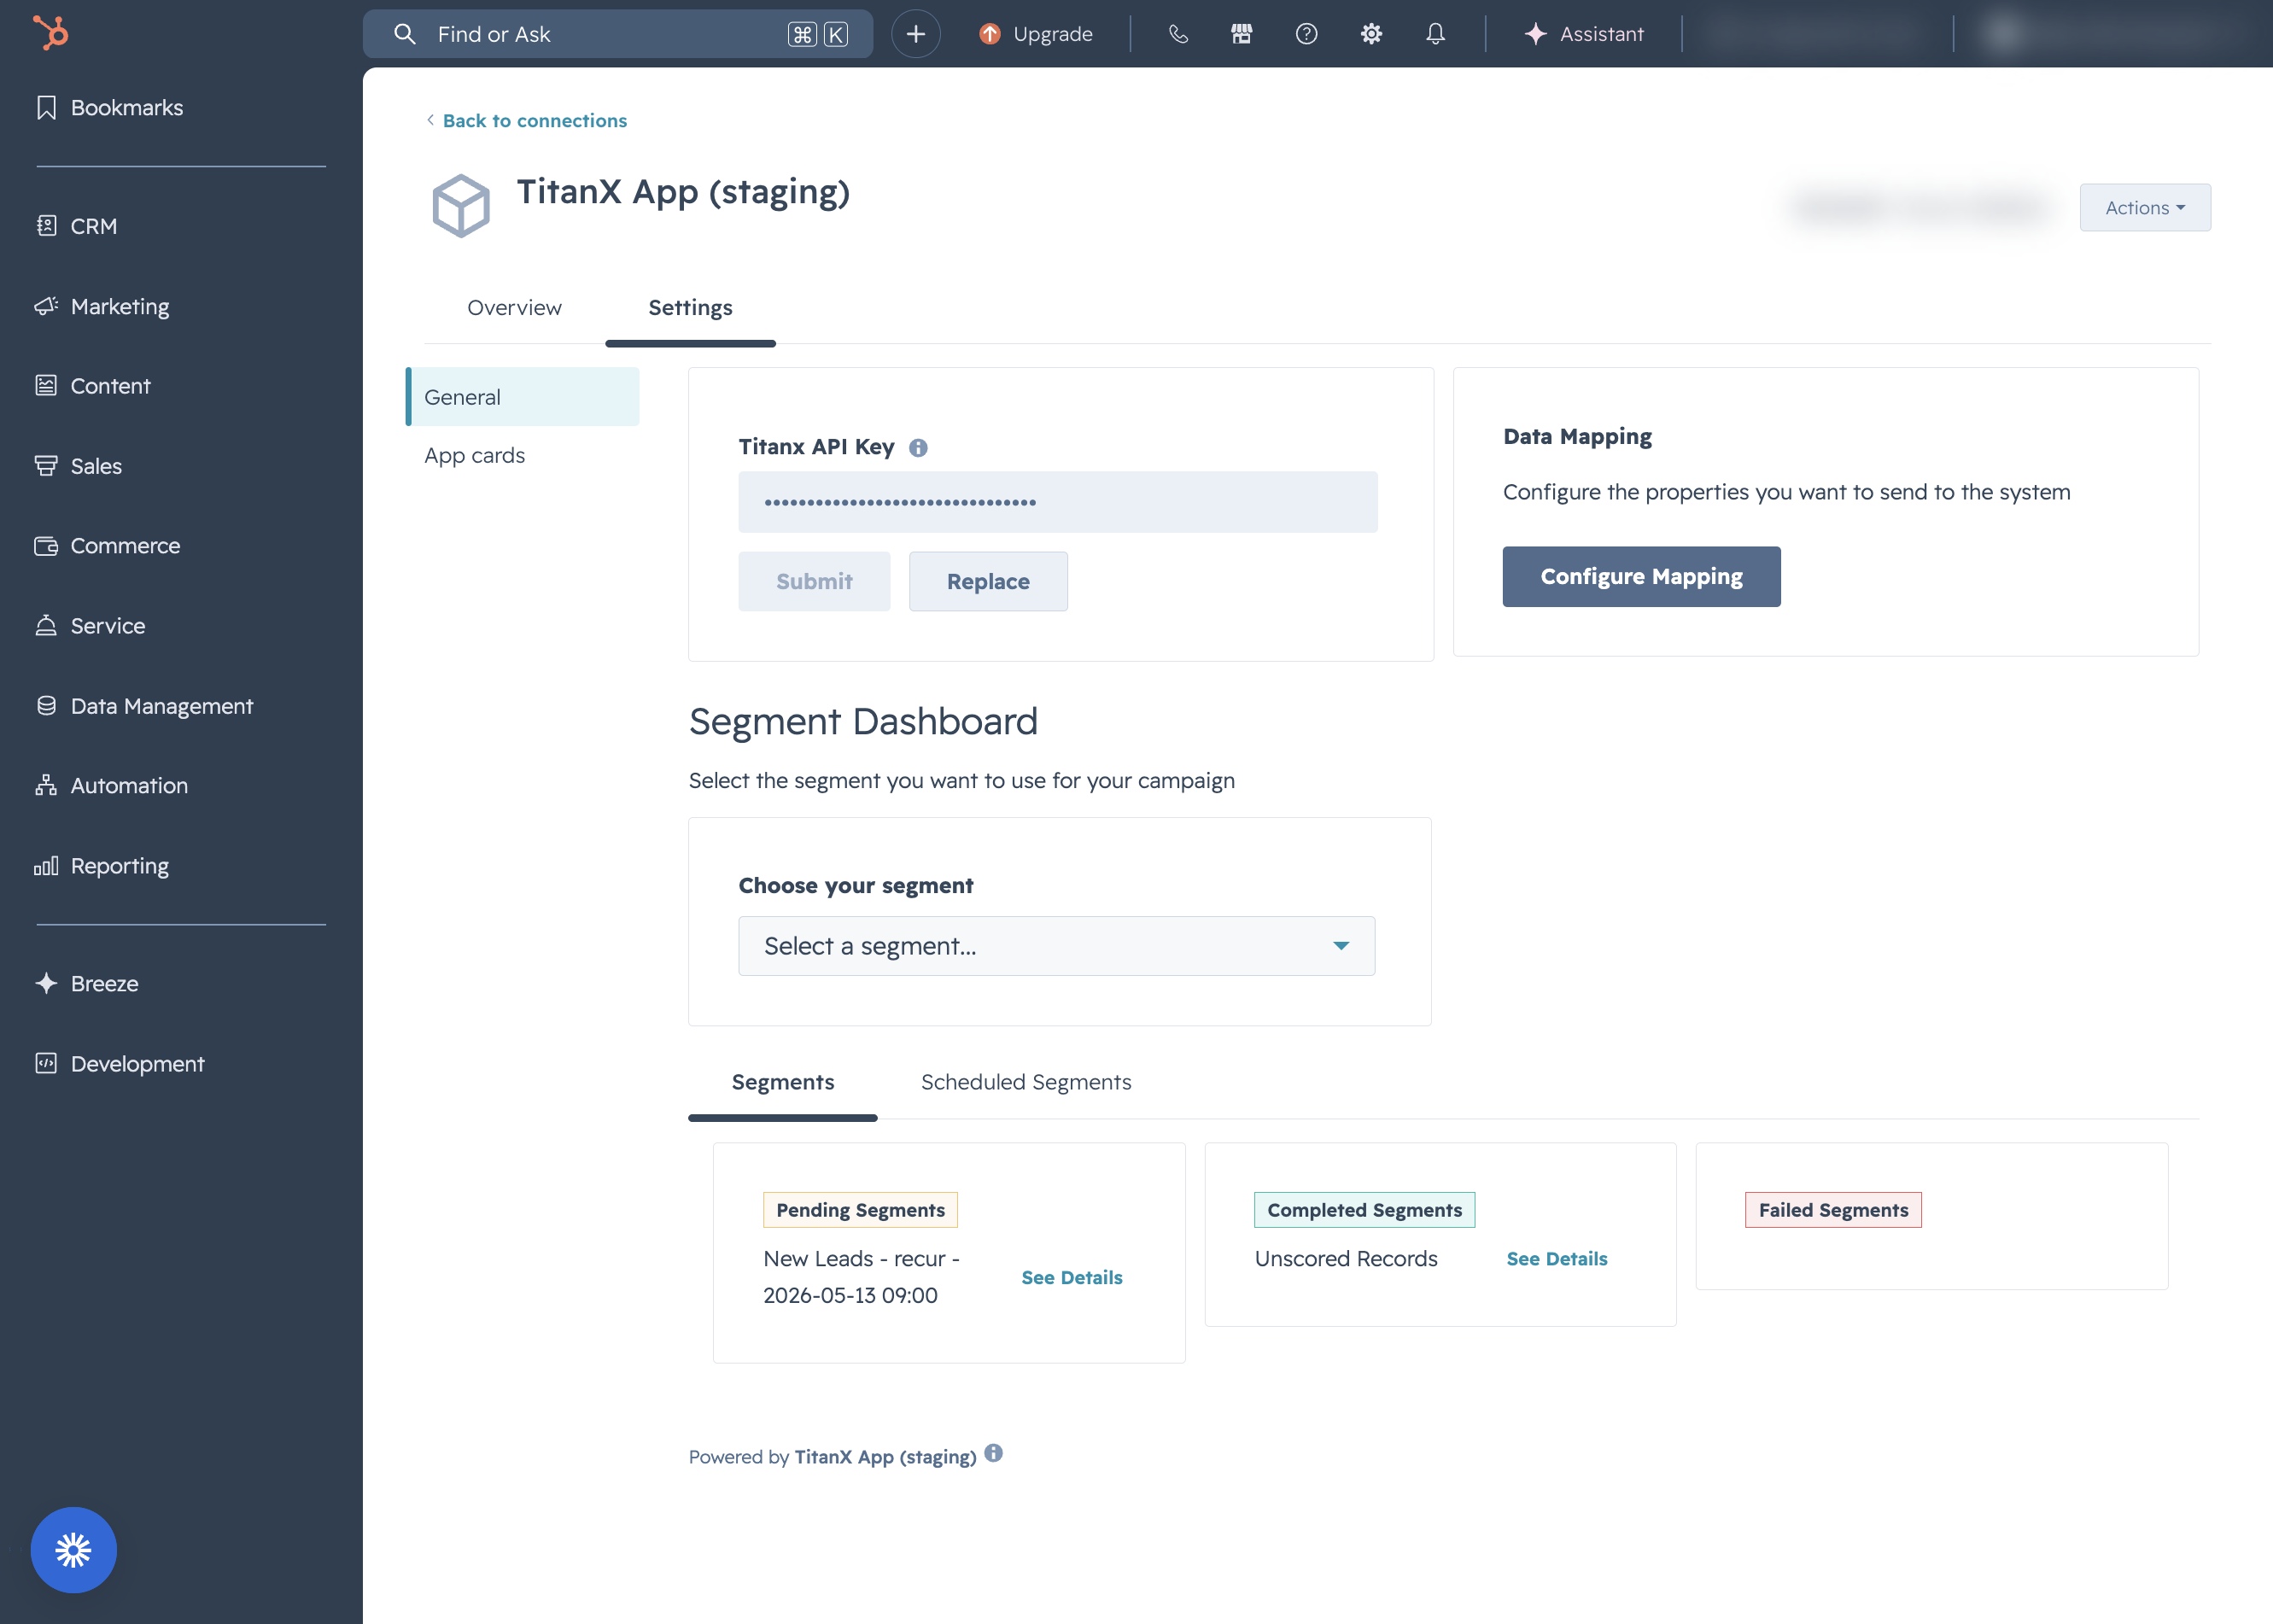The width and height of the screenshot is (2273, 1624).
Task: Click the segment dropdown caret arrow
Action: (1341, 946)
